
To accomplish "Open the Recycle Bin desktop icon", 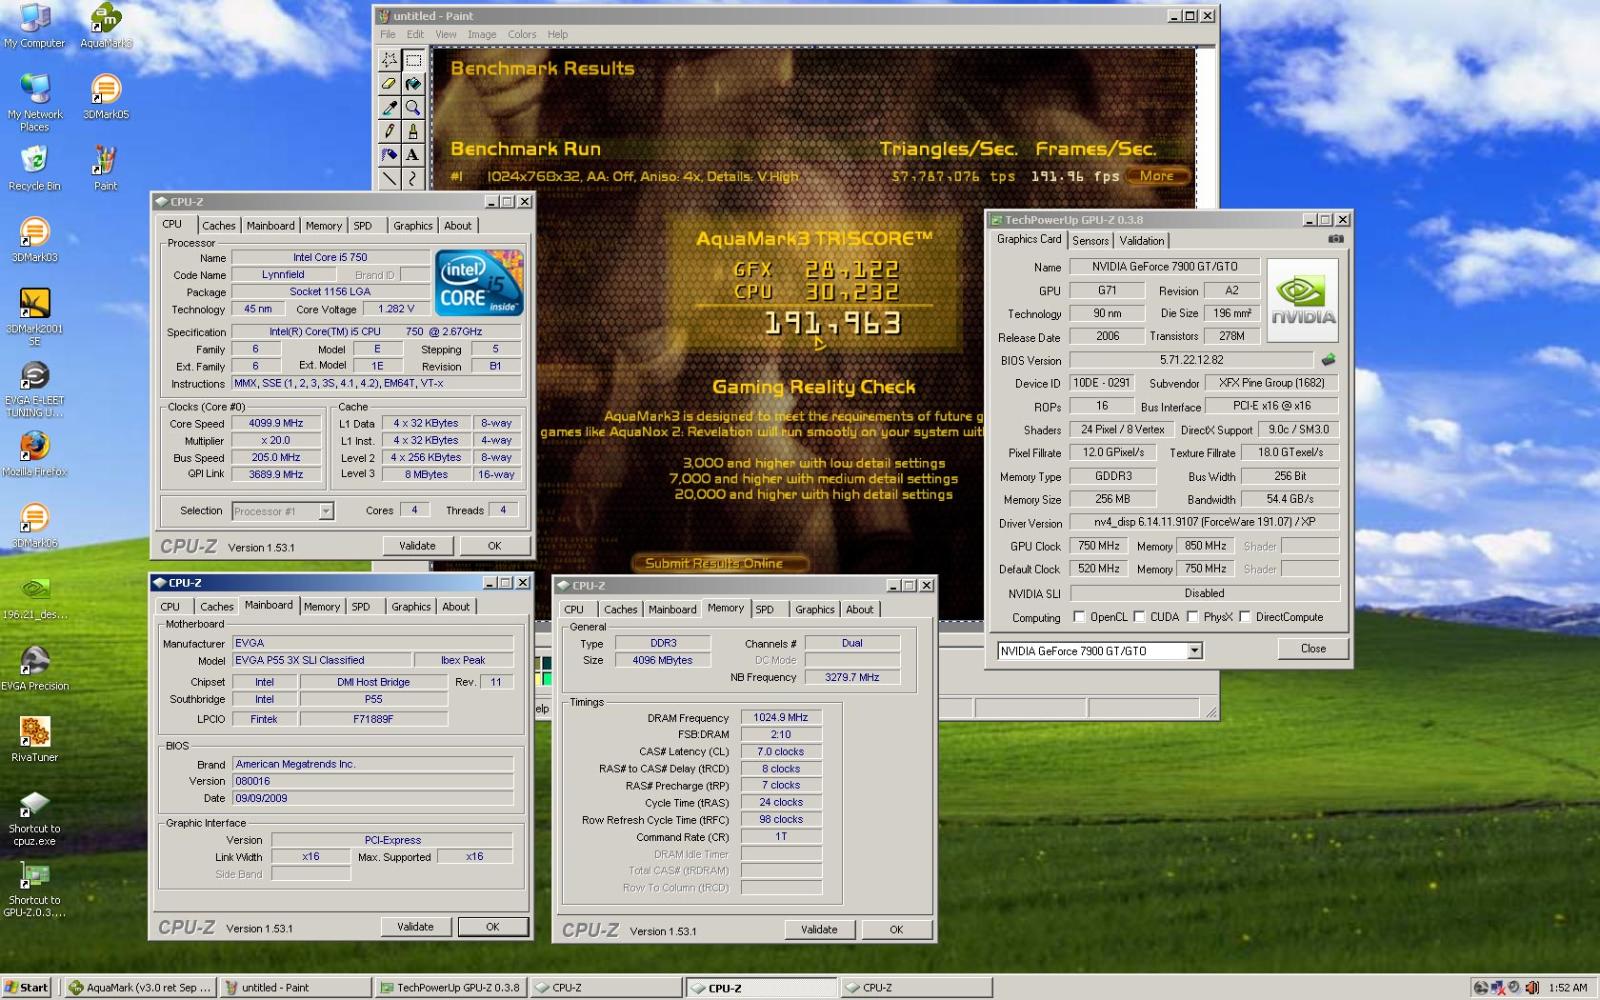I will pos(34,168).
